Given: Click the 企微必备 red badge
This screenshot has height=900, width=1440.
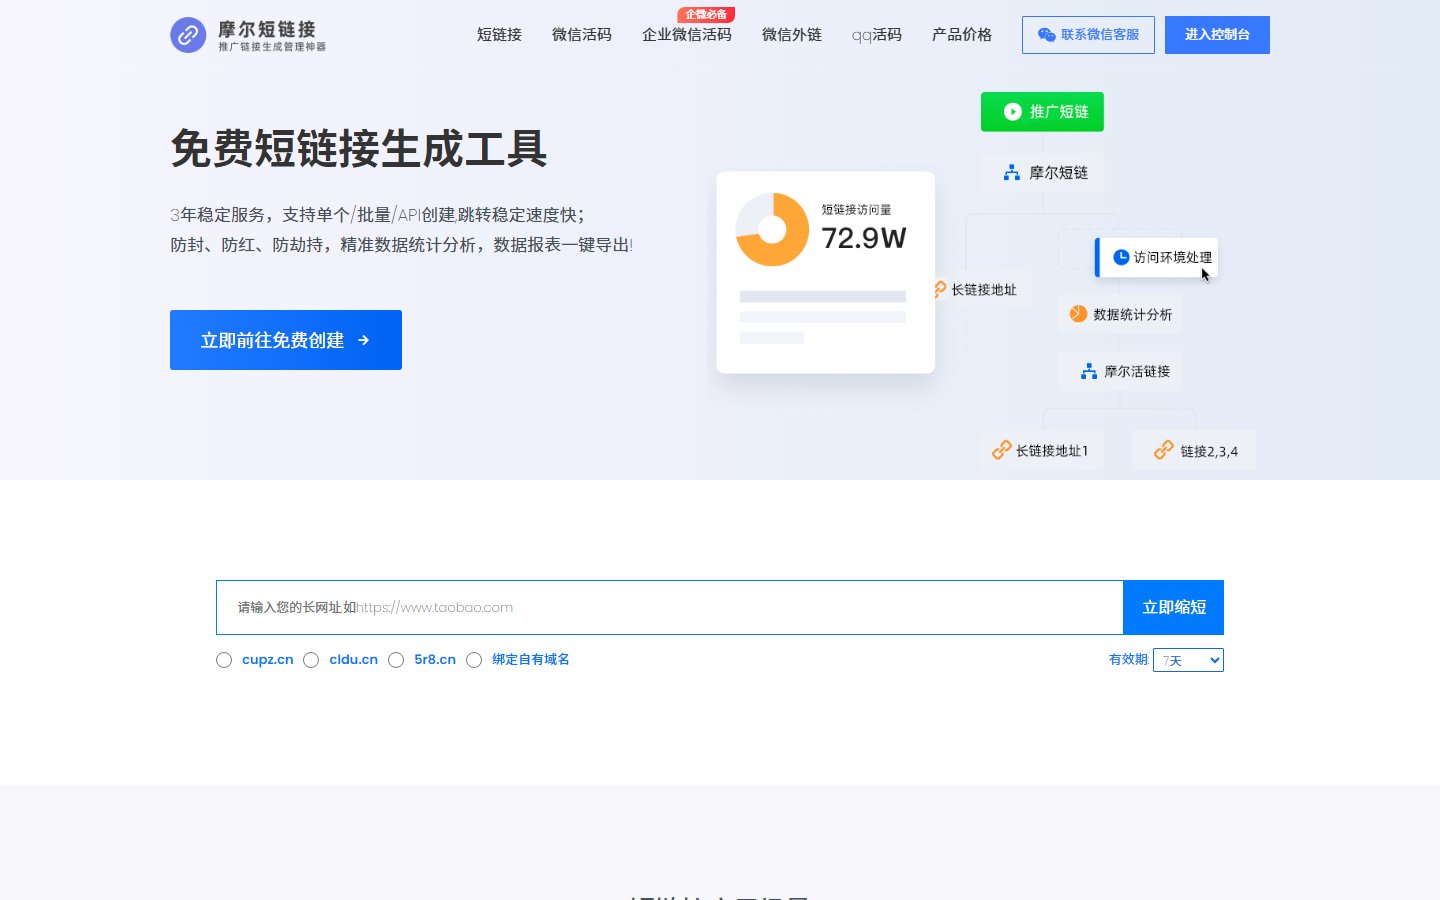Looking at the screenshot, I should pos(706,14).
